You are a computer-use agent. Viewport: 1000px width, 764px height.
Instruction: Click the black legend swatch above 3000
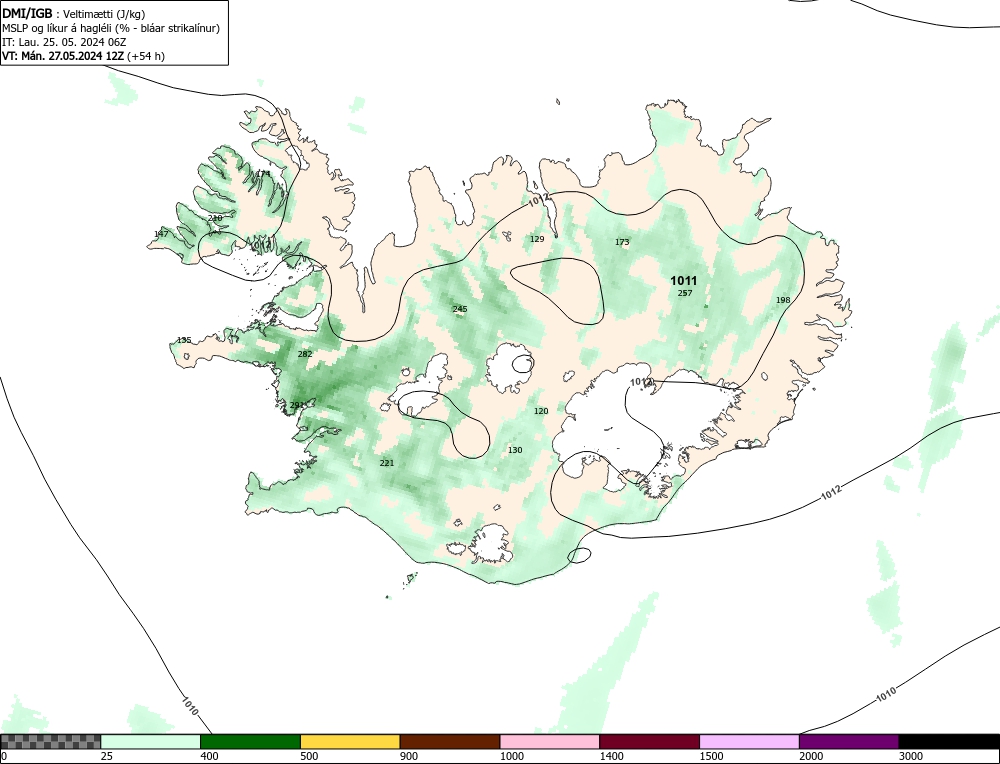[949, 741]
